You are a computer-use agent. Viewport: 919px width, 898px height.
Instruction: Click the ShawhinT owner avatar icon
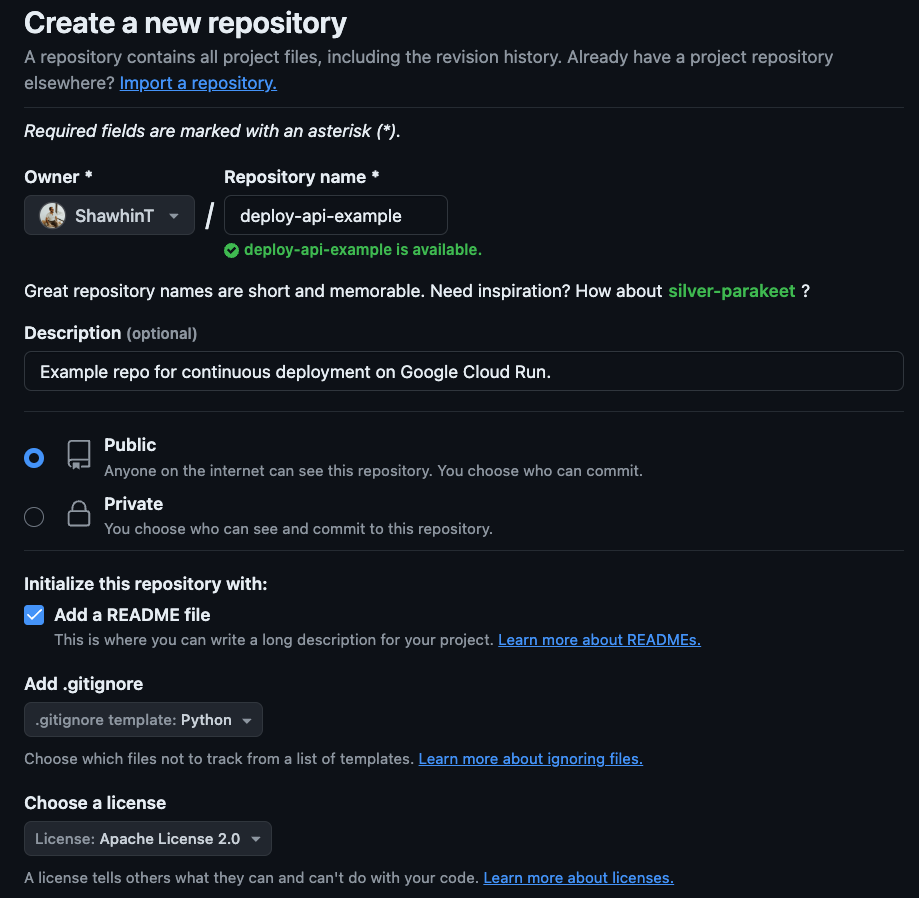tap(53, 215)
